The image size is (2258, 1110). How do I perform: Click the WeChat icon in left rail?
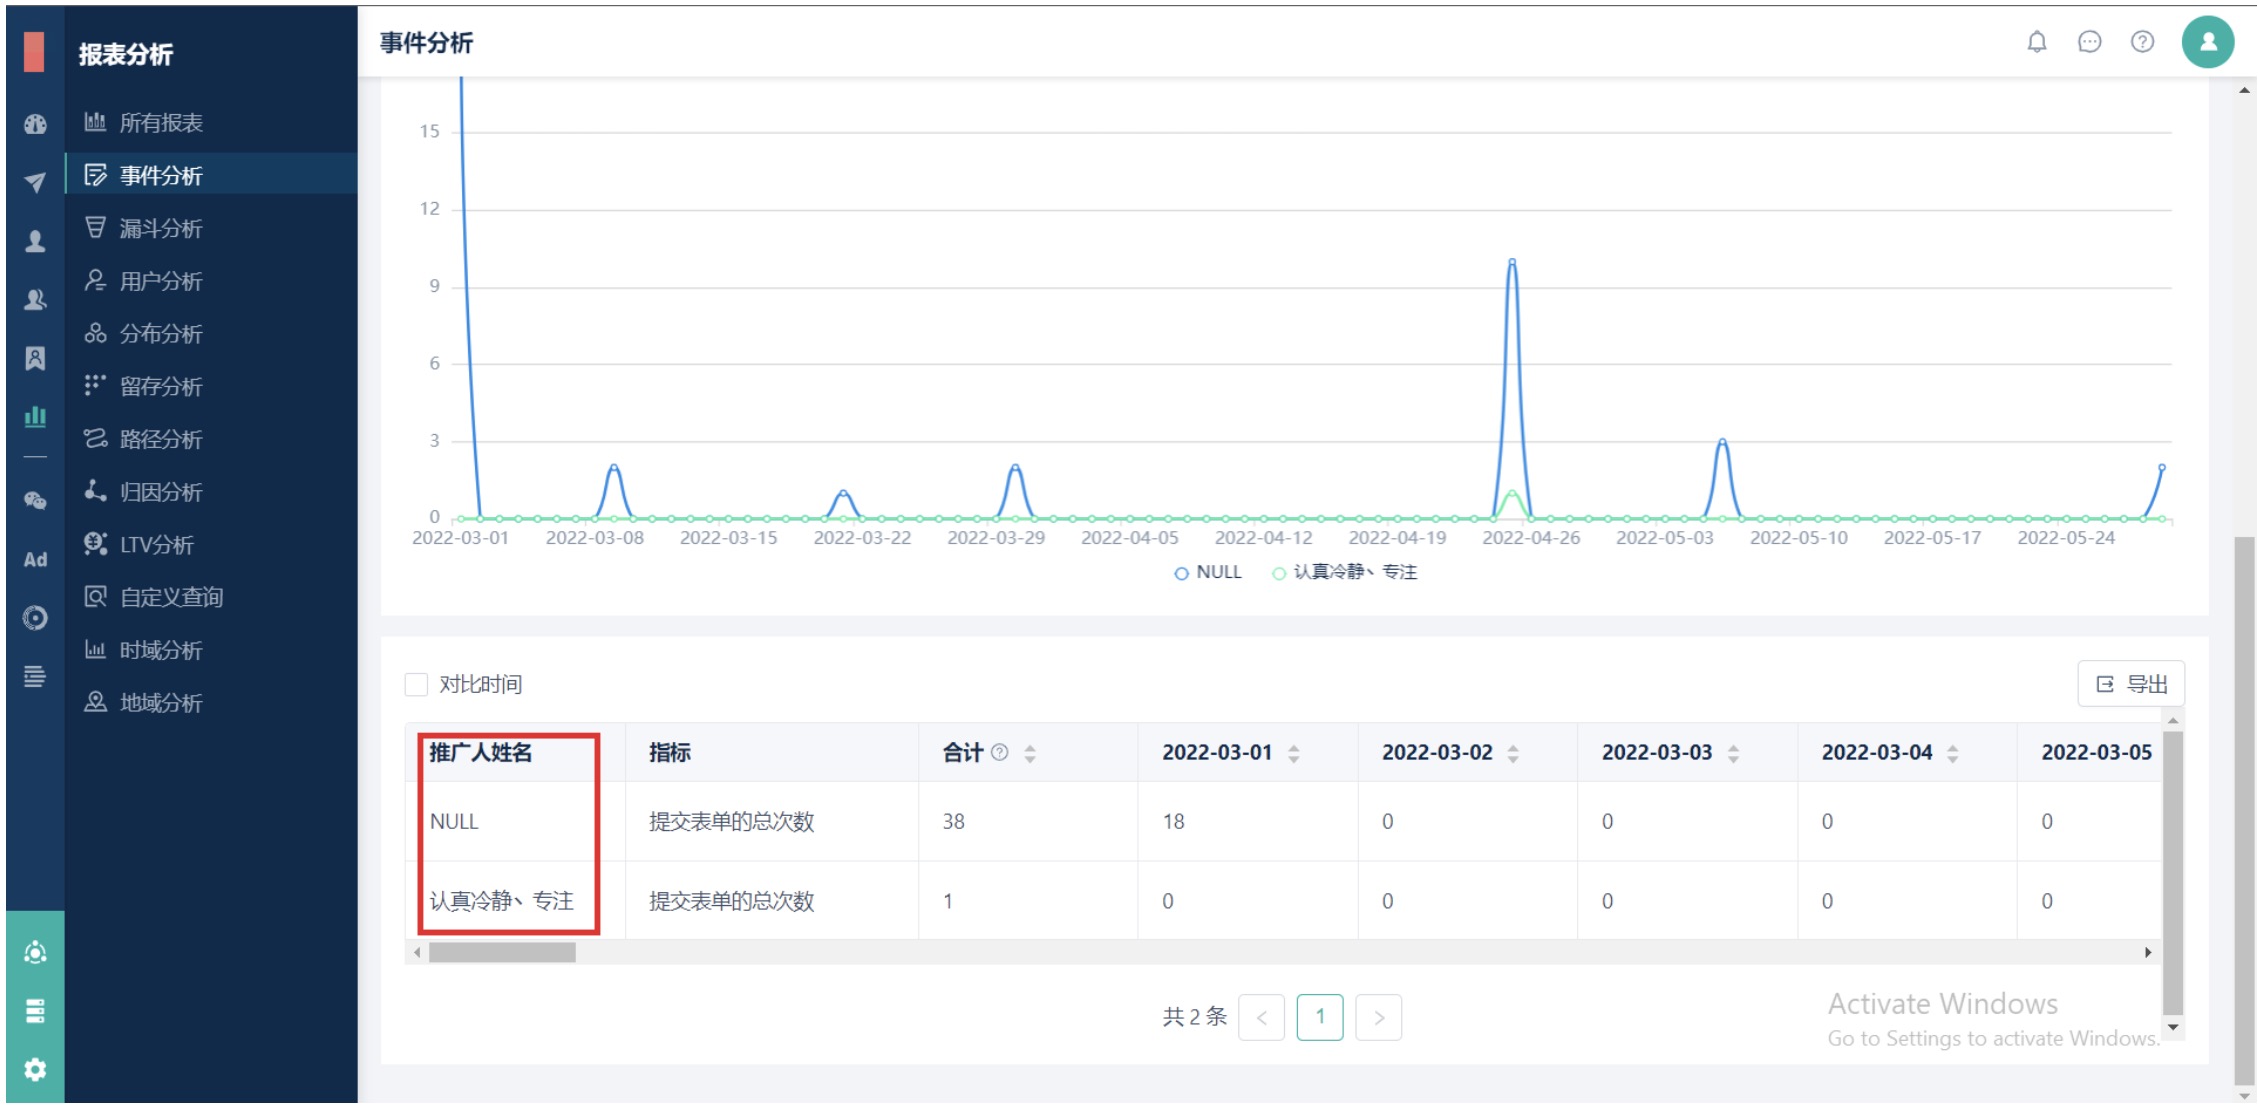tap(35, 500)
